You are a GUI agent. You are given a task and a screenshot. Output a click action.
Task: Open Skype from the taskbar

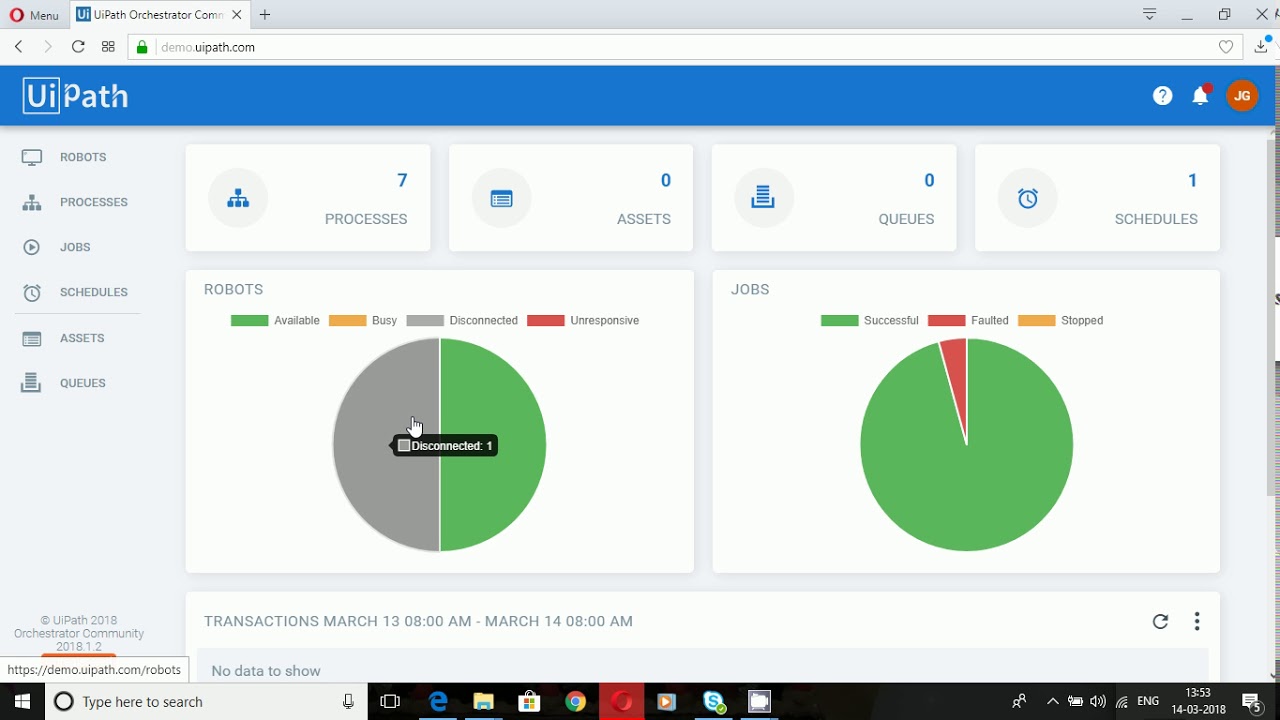pyautogui.click(x=714, y=701)
